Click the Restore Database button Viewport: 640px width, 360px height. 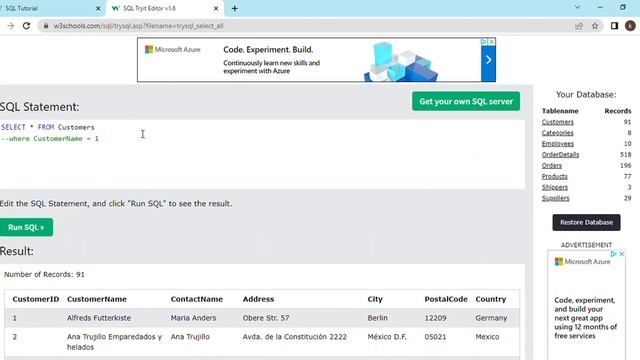[586, 222]
